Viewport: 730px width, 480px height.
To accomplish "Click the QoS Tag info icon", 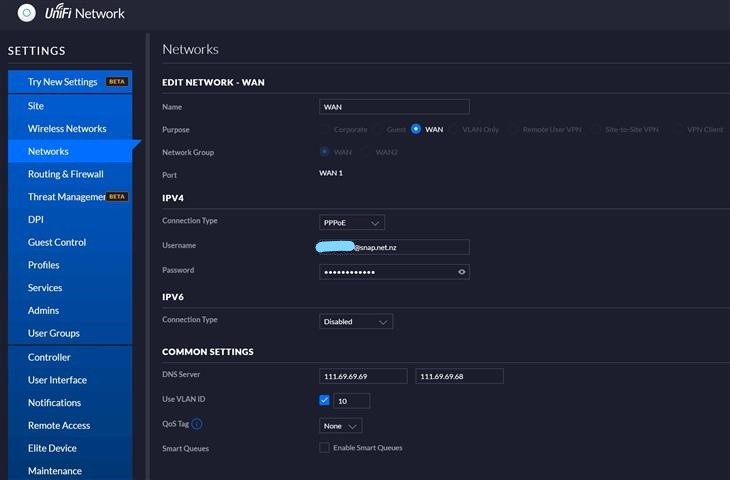I will (x=196, y=424).
